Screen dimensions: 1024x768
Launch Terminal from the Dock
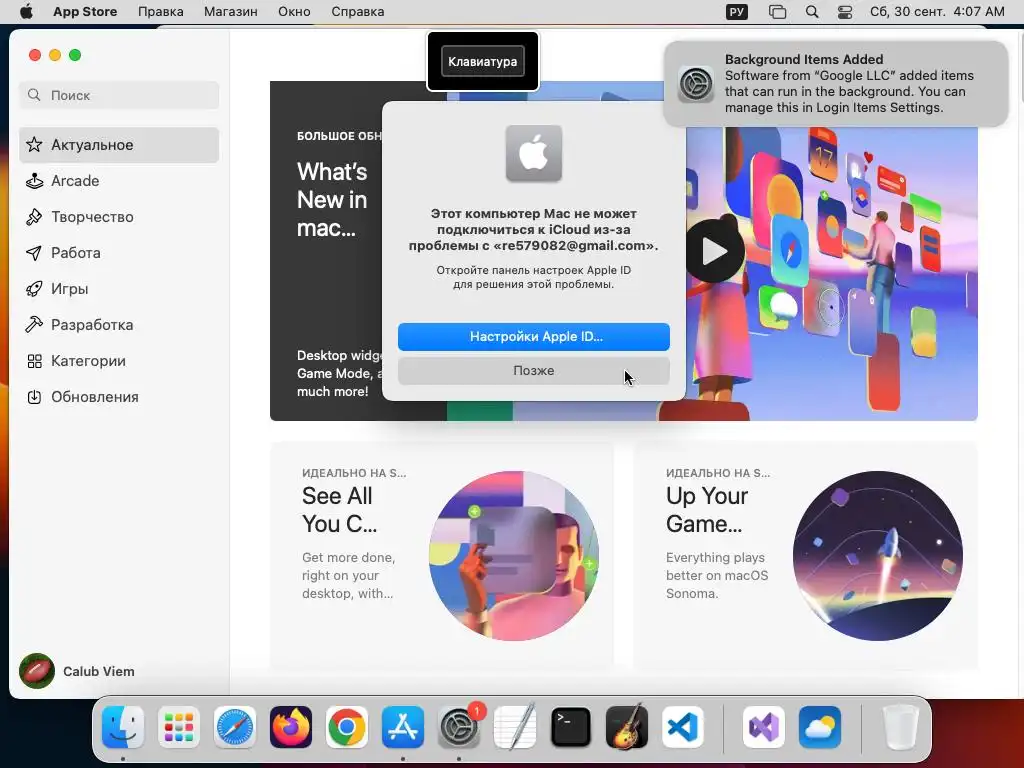click(x=571, y=727)
